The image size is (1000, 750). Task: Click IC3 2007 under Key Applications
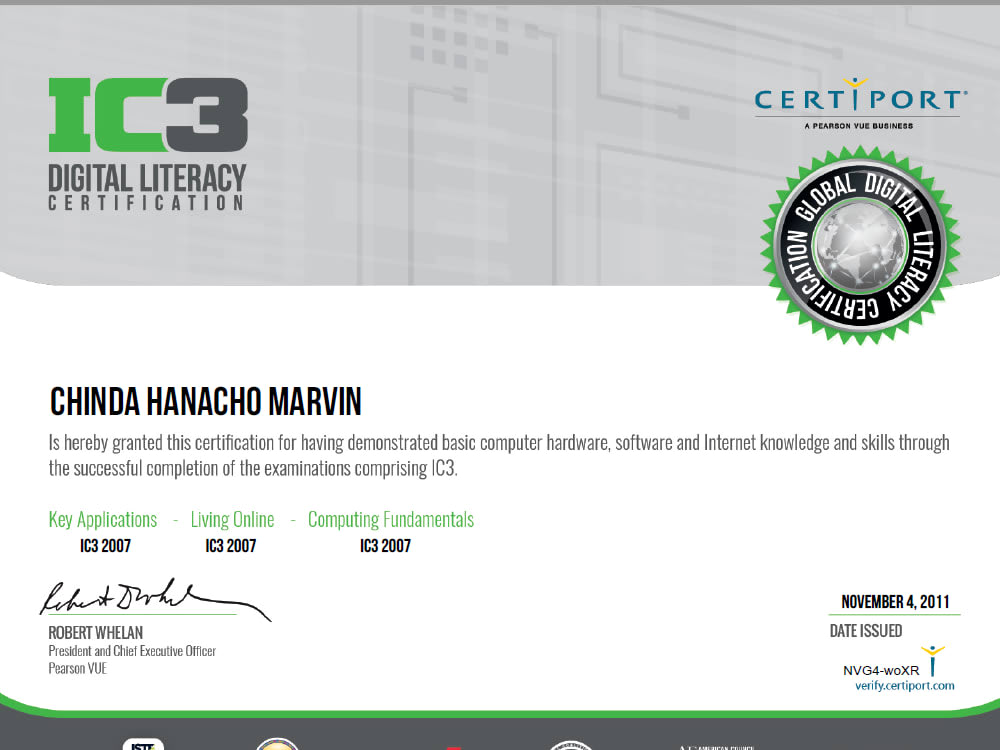point(105,546)
